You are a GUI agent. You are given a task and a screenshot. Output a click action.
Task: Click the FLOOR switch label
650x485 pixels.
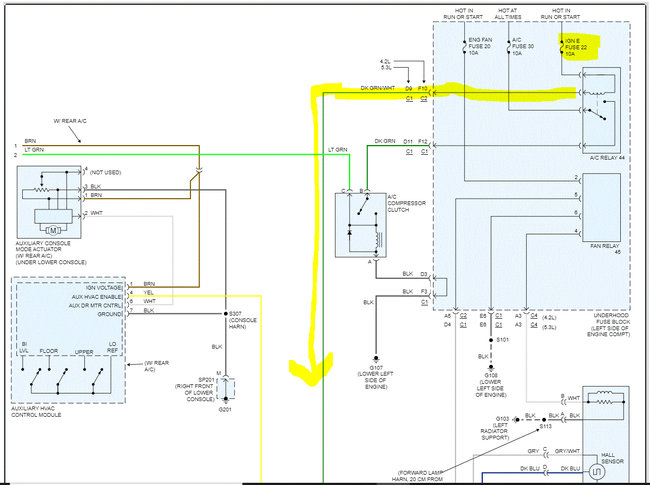[x=49, y=351]
